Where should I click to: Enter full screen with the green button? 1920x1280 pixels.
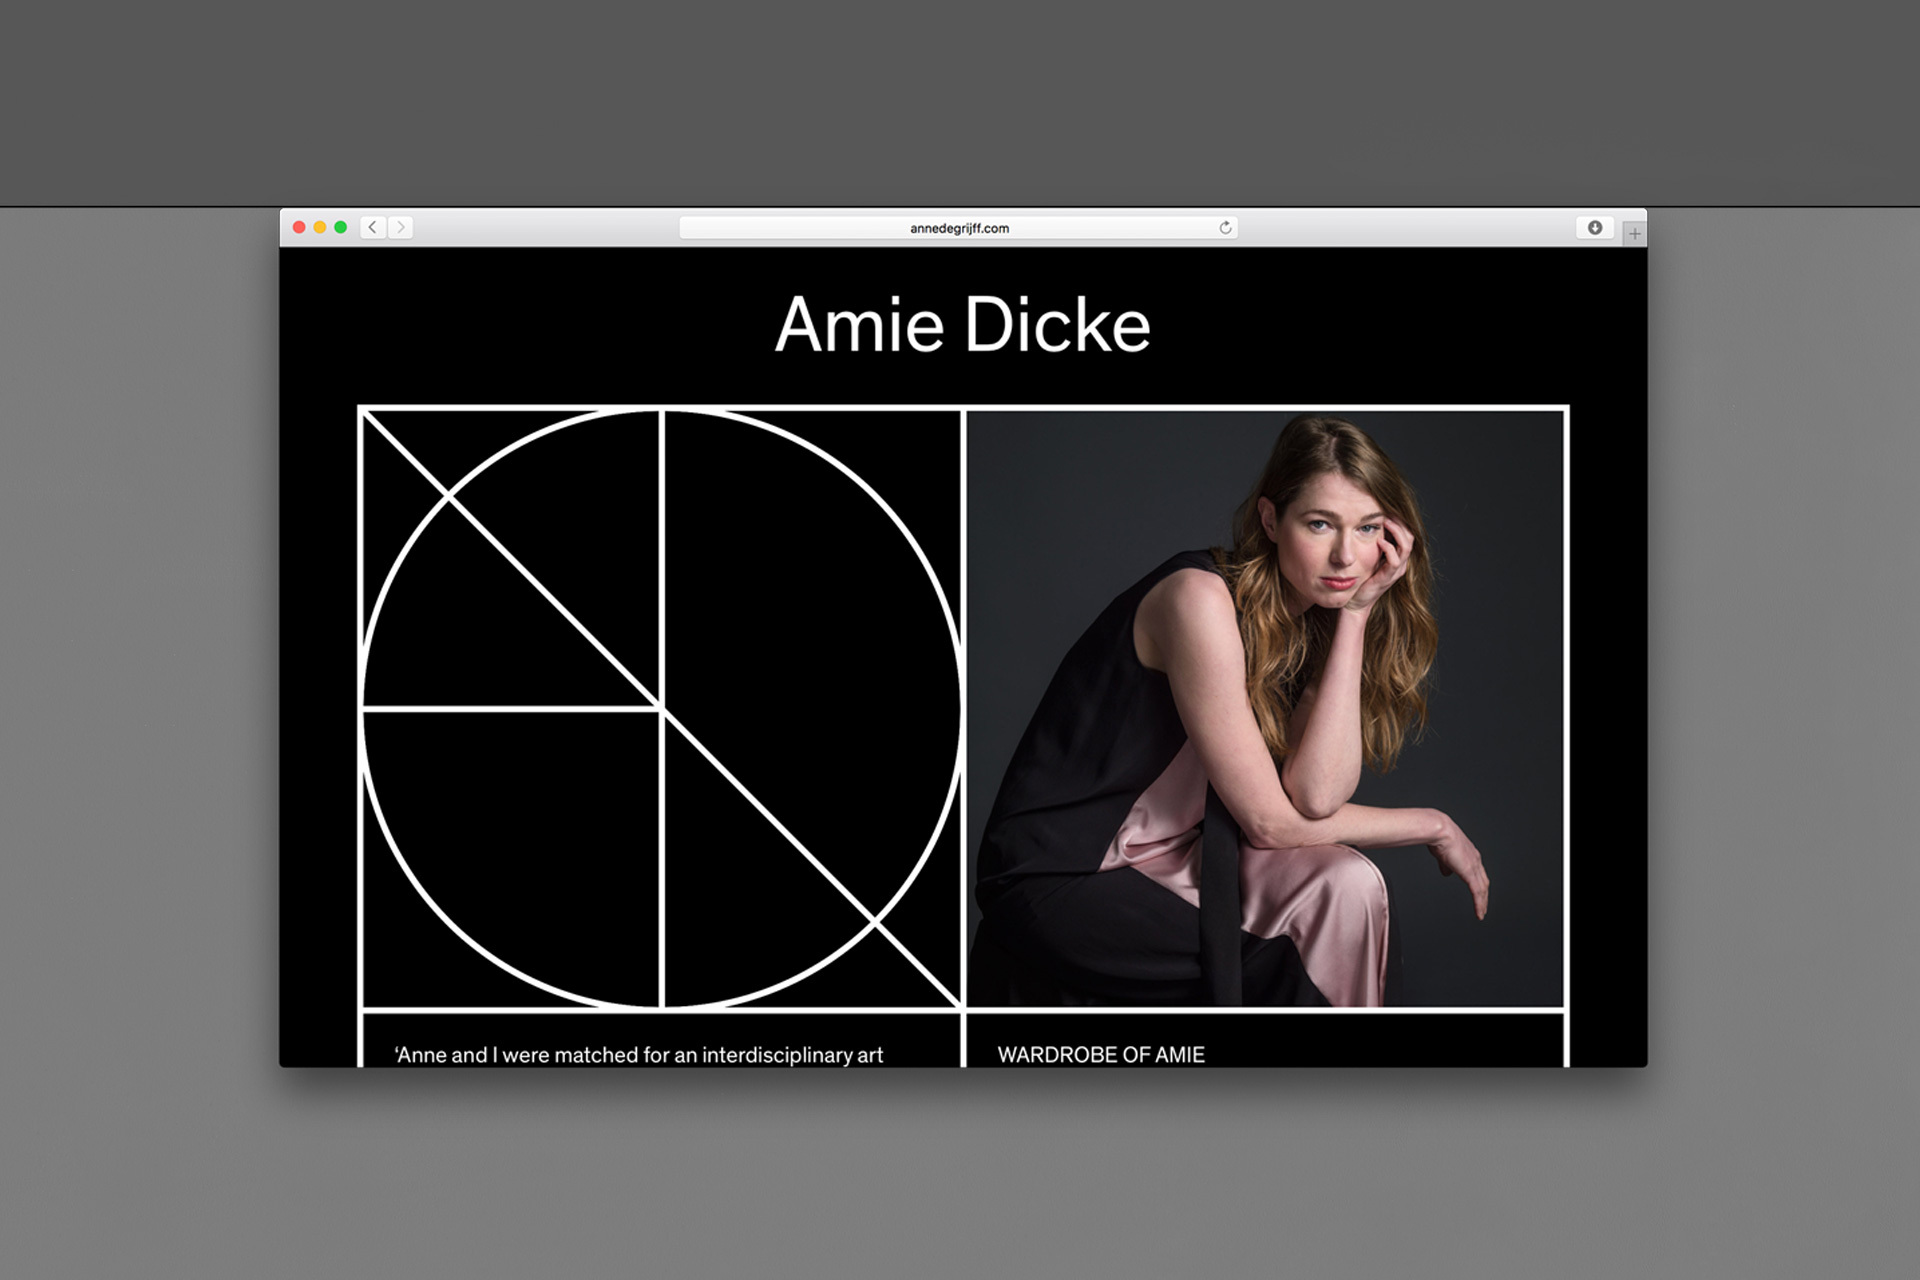[341, 228]
